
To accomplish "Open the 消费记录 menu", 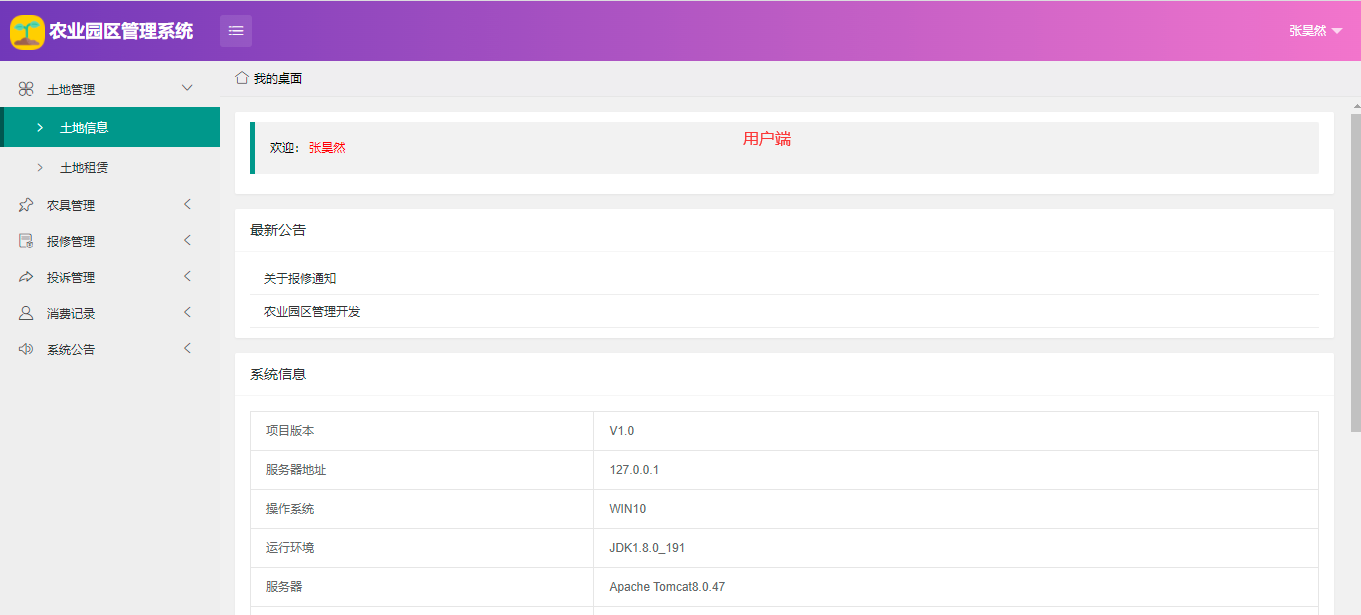I will click(x=110, y=313).
